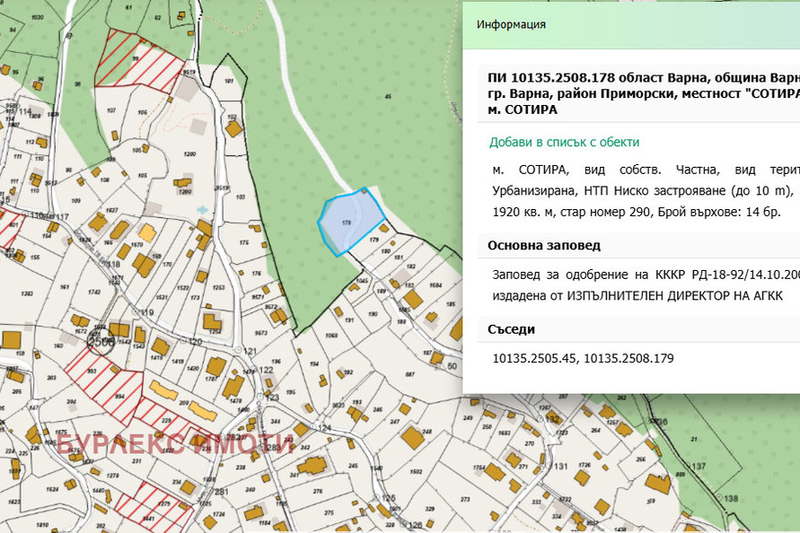The width and height of the screenshot is (800, 533).
Task: Click road point label 120
Action: (195, 342)
